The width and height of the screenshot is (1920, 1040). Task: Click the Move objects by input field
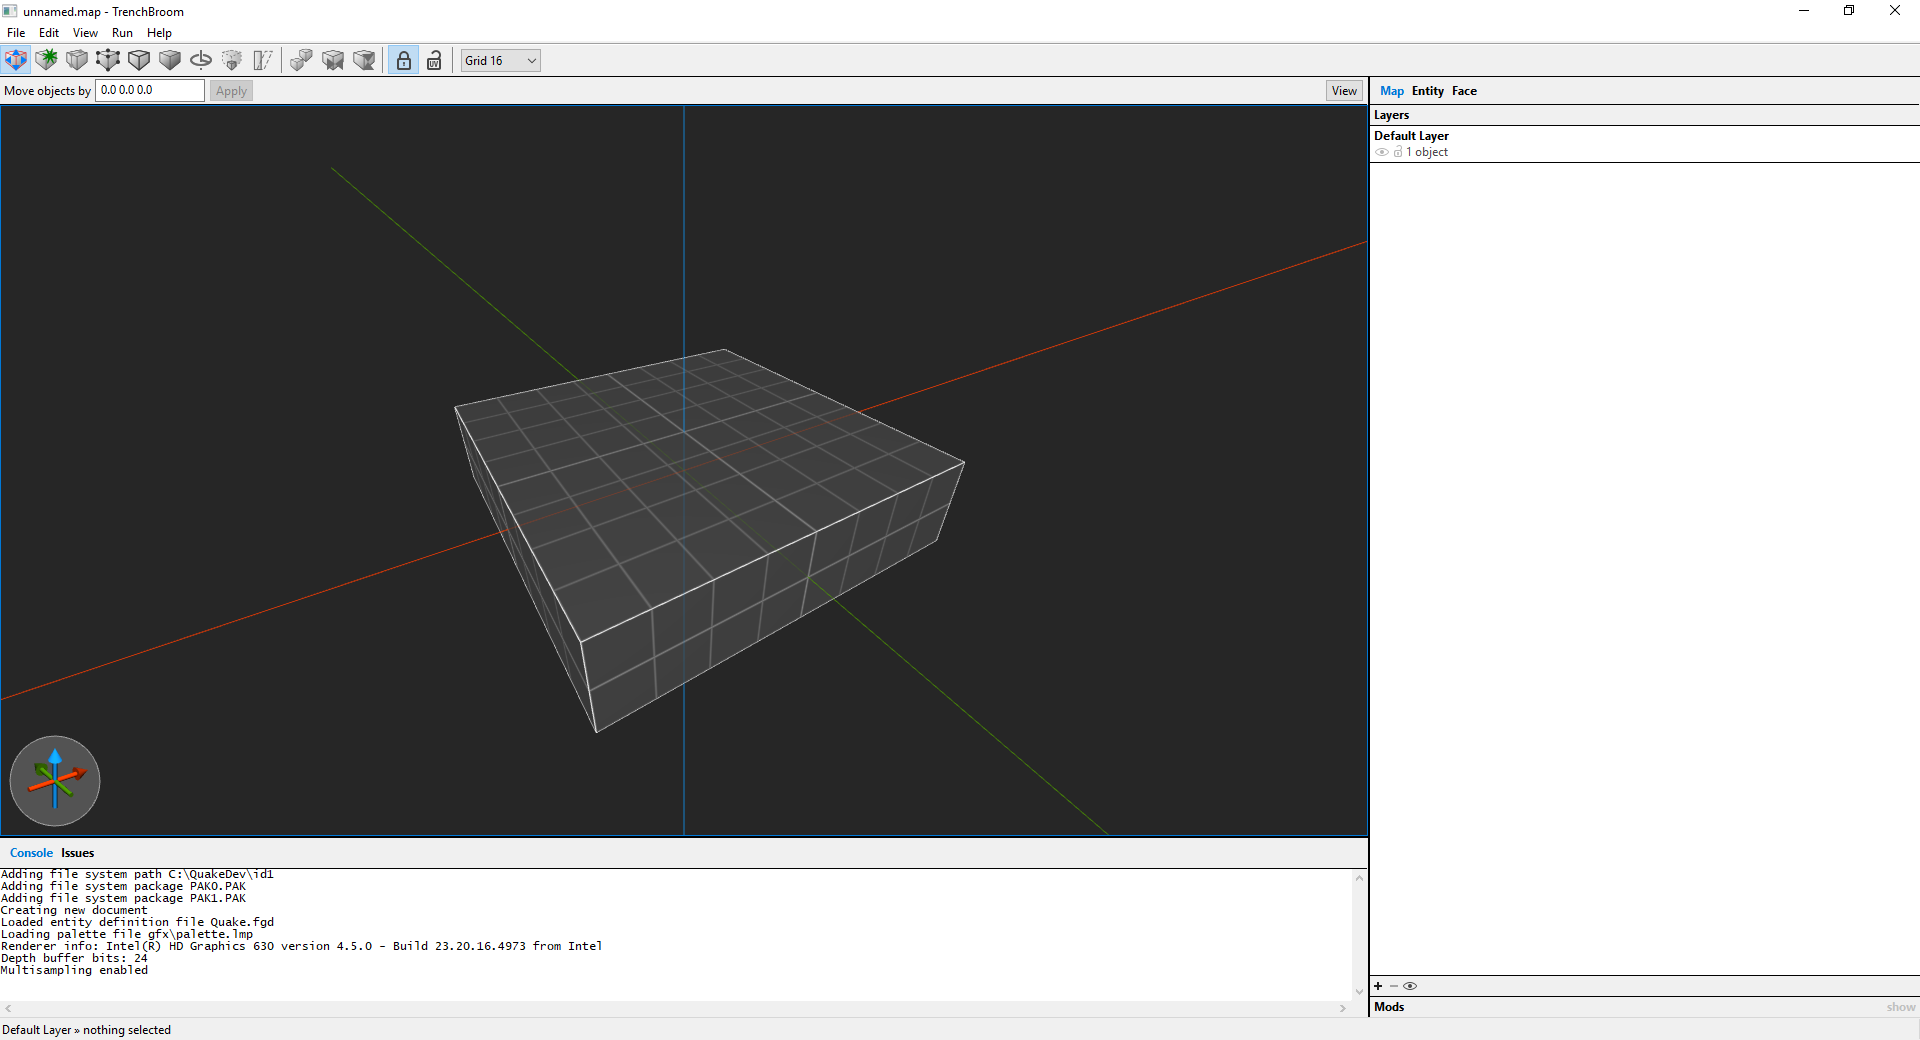pyautogui.click(x=149, y=90)
